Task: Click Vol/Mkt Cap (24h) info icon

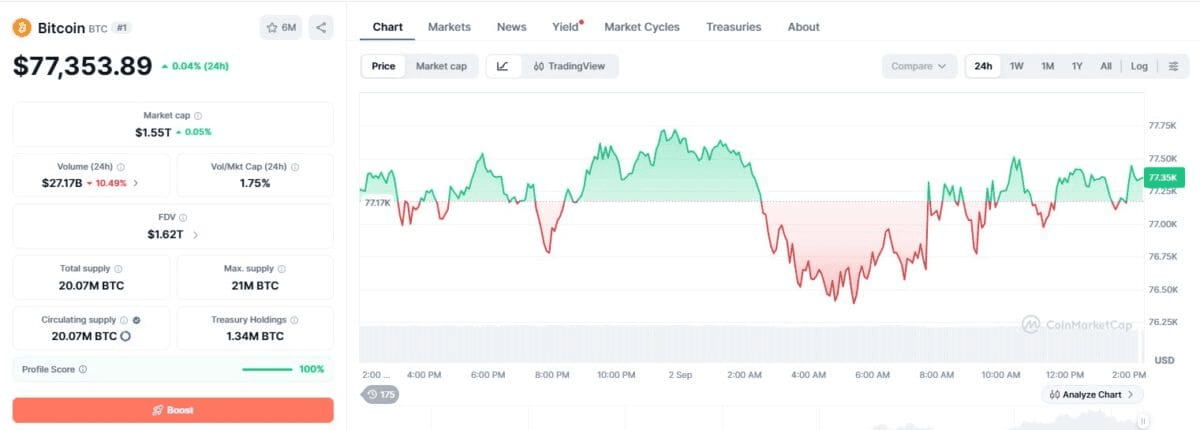Action: [295, 167]
